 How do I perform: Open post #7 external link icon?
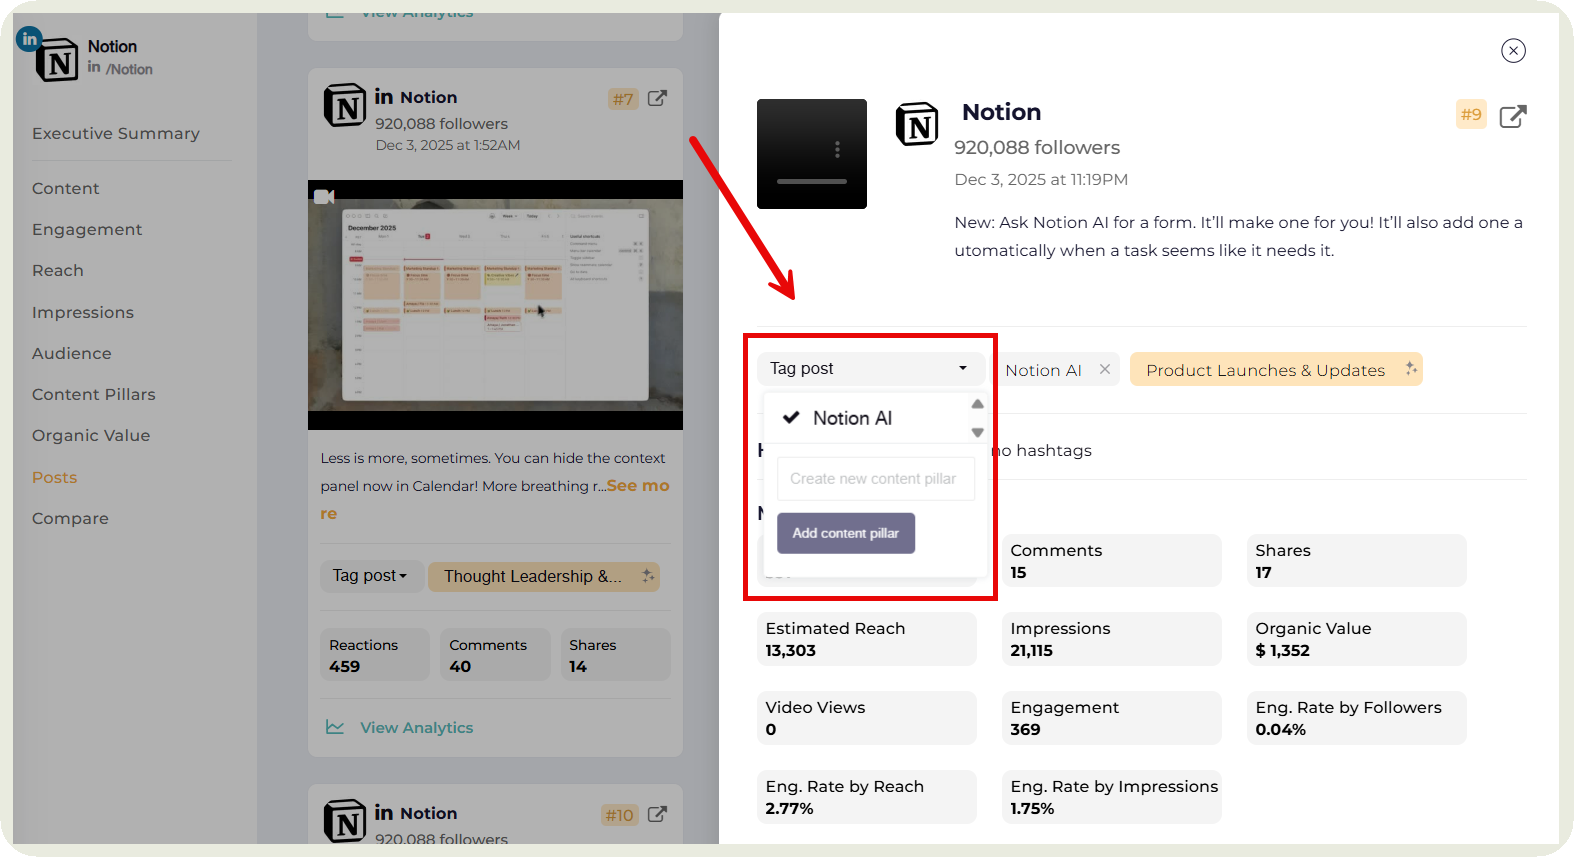(657, 98)
